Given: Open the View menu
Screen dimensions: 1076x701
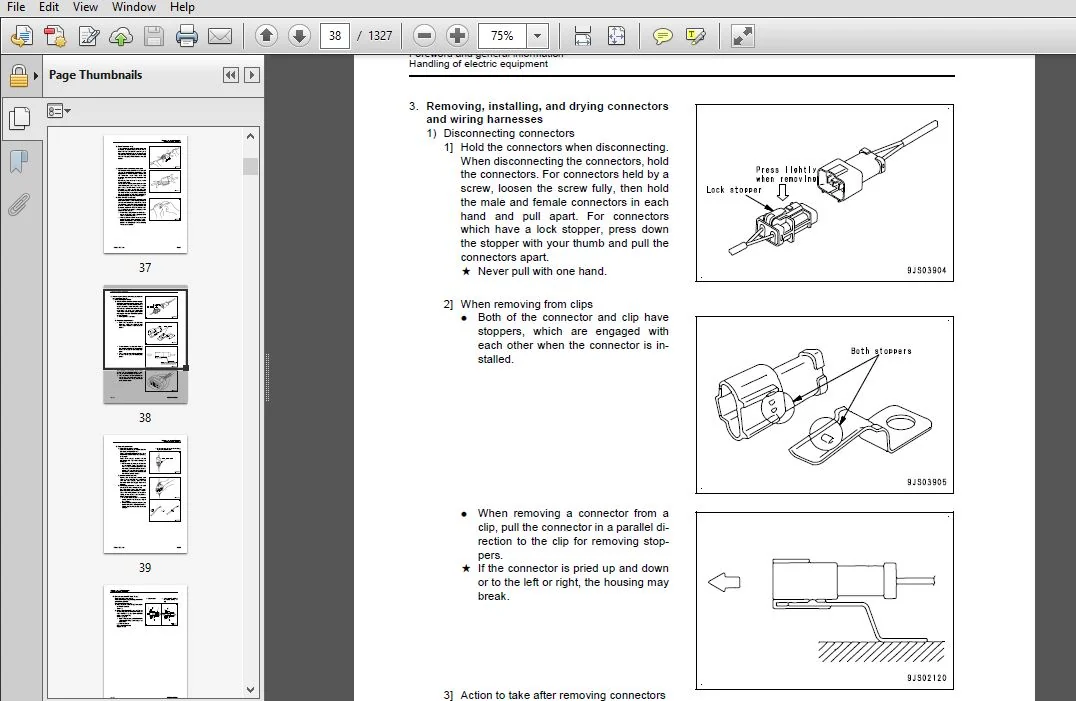Looking at the screenshot, I should point(84,7).
